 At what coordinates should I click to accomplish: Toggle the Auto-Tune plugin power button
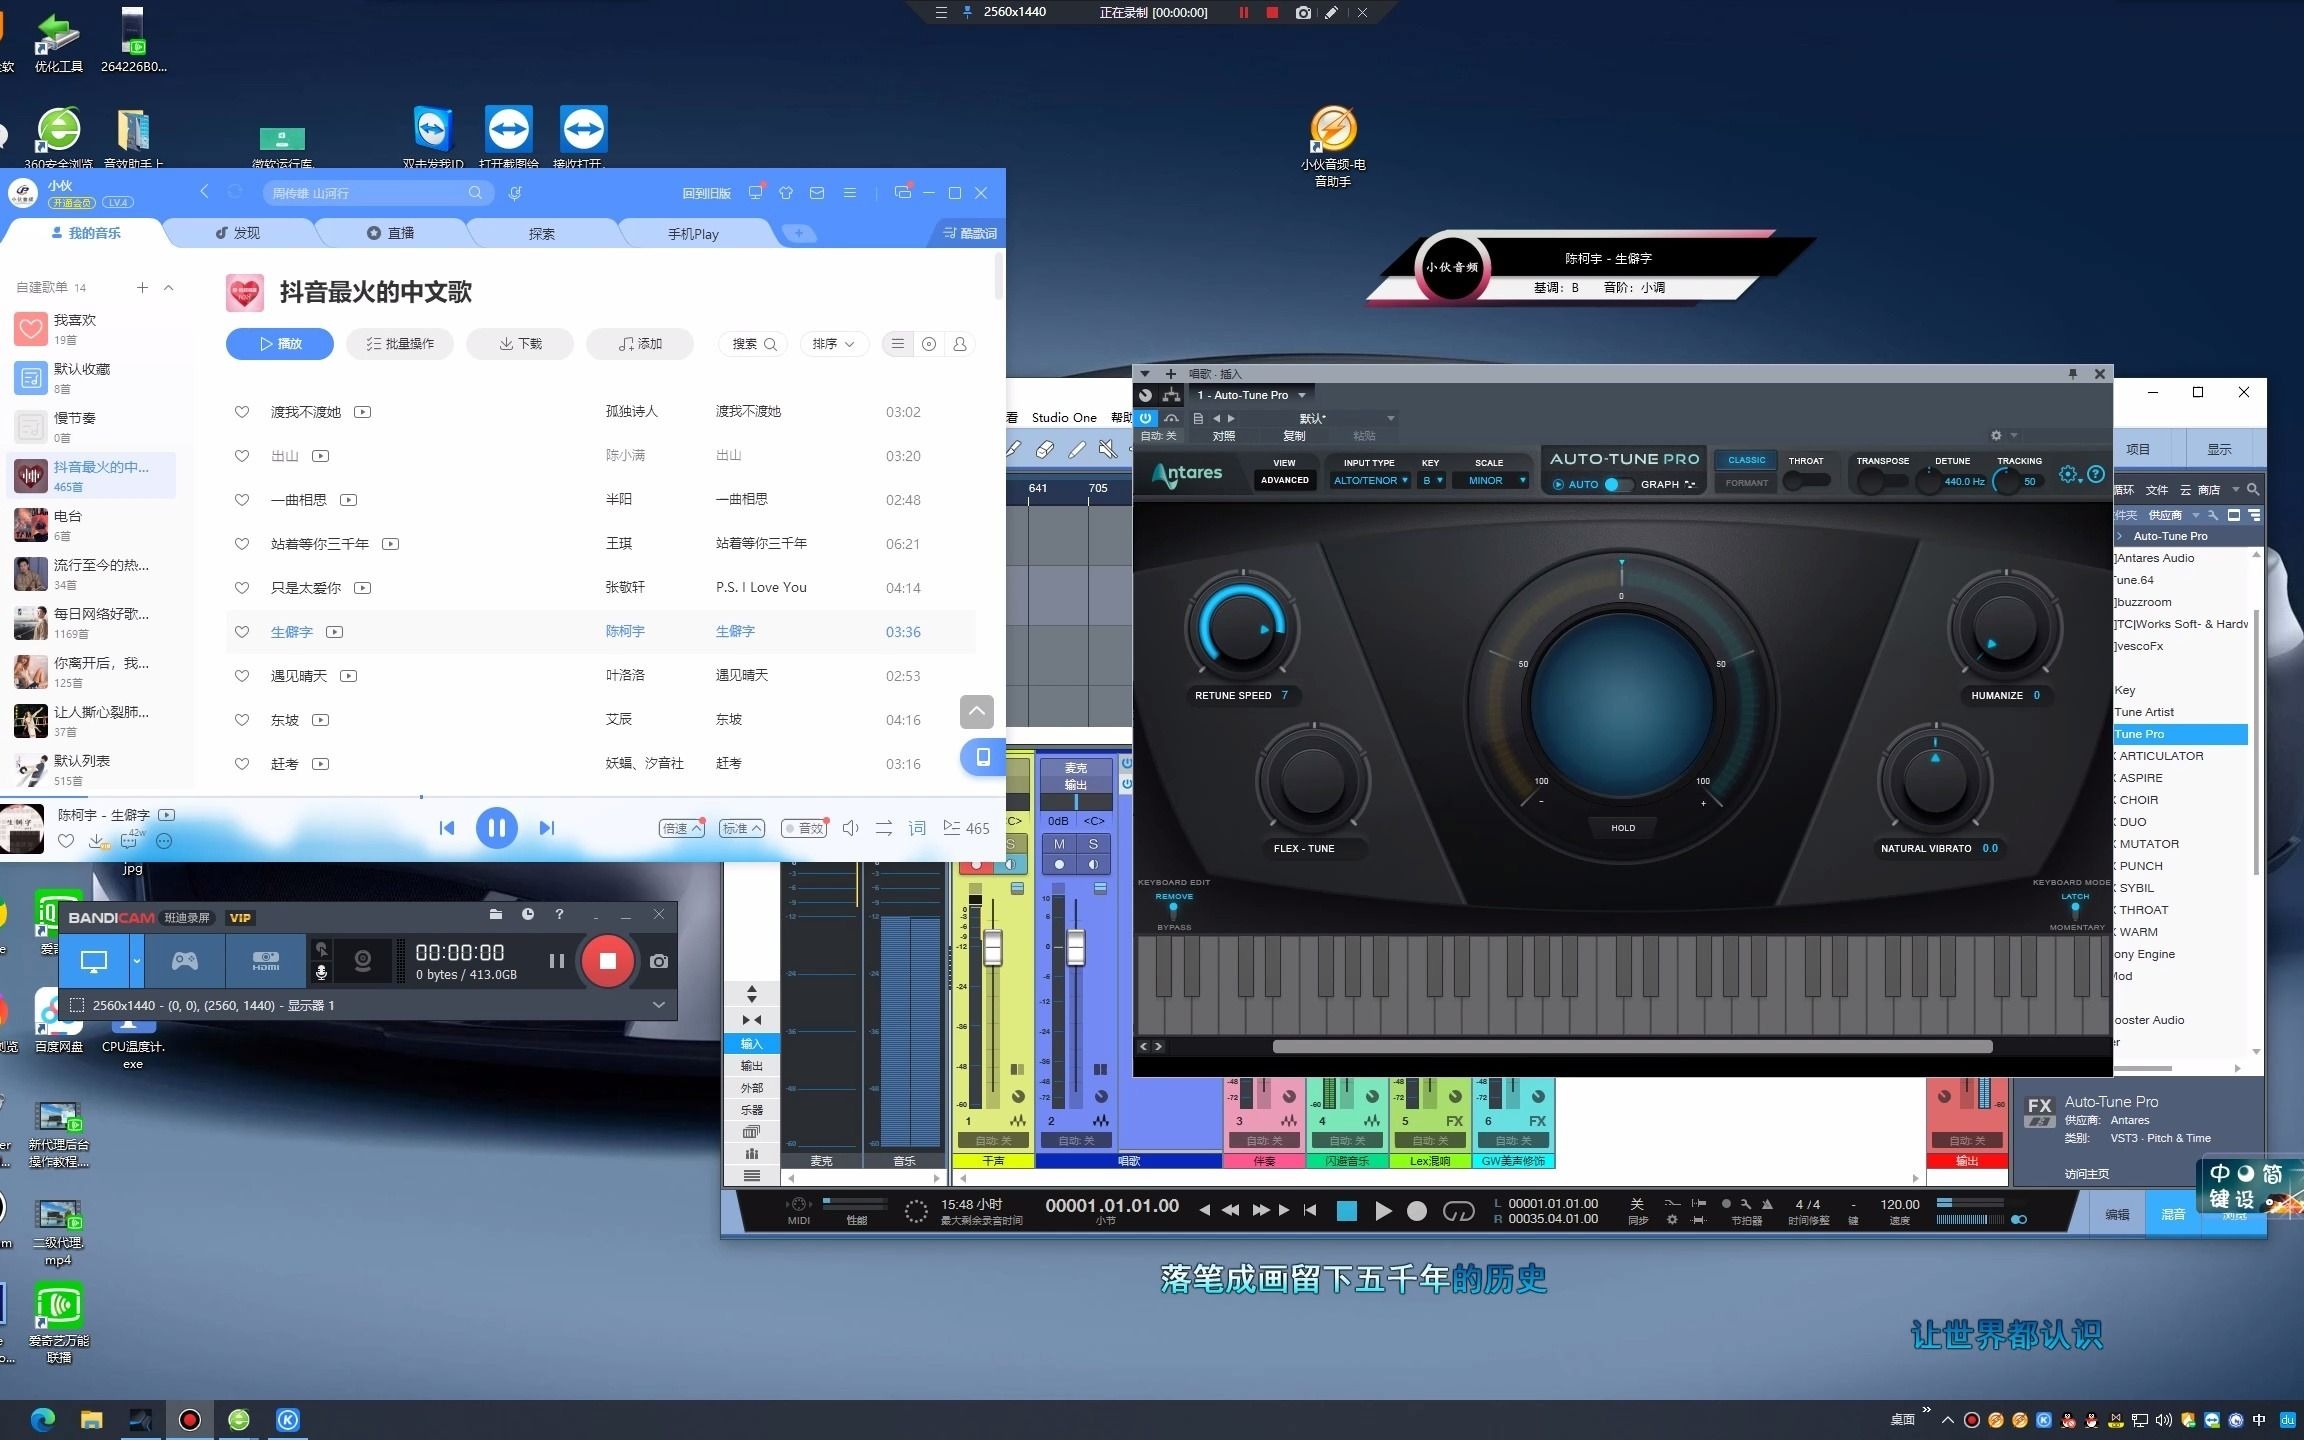pos(1146,418)
